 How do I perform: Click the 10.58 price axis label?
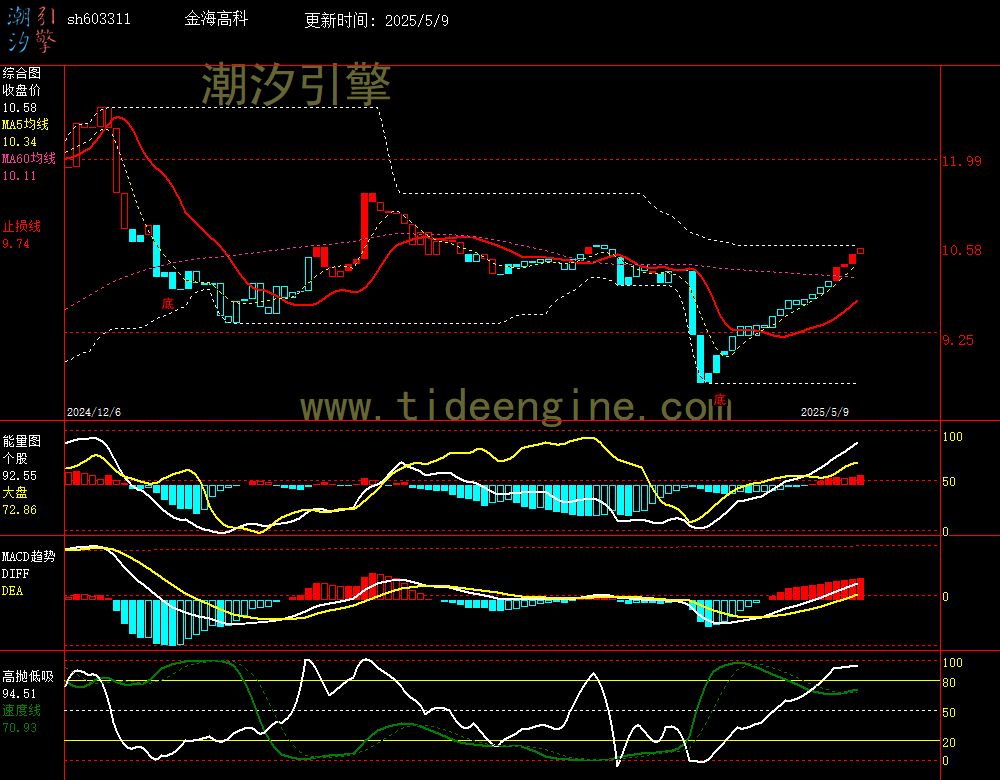(962, 250)
